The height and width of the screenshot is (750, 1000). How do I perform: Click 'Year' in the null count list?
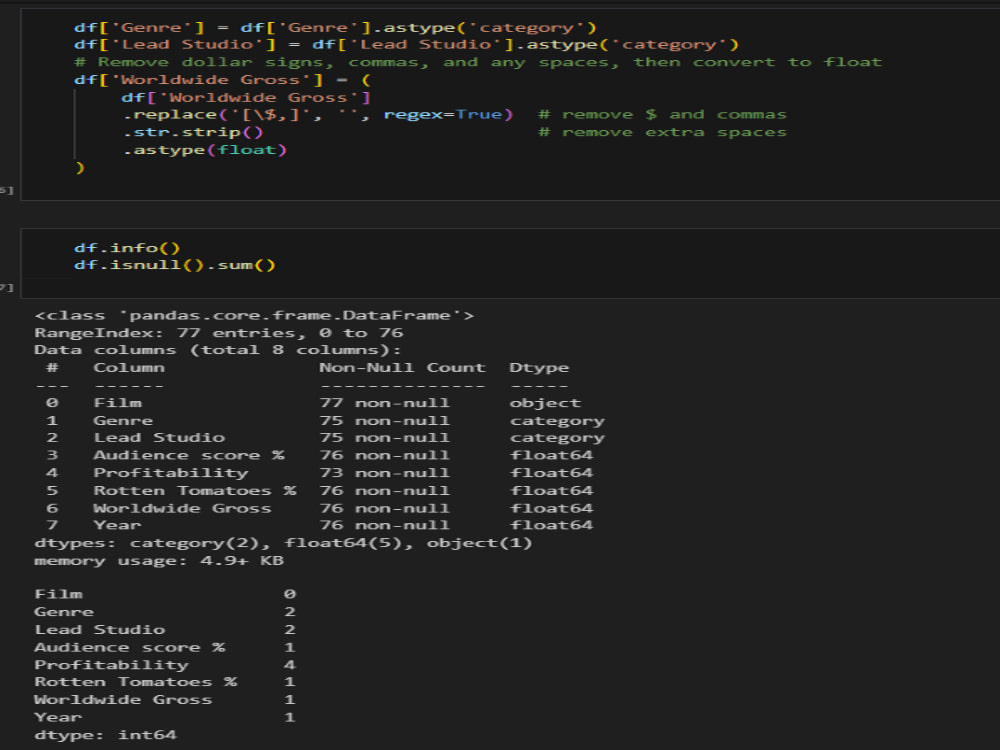point(58,717)
